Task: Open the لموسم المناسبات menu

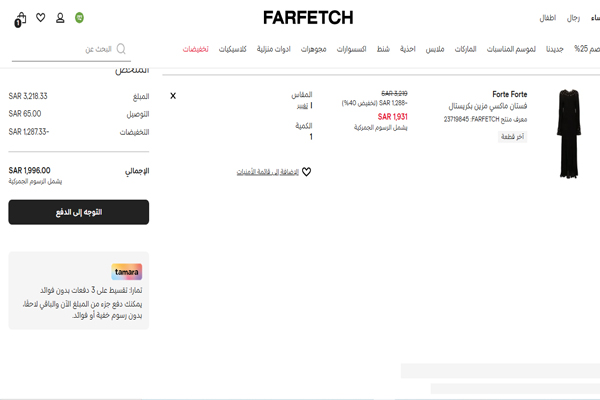Action: coord(511,49)
